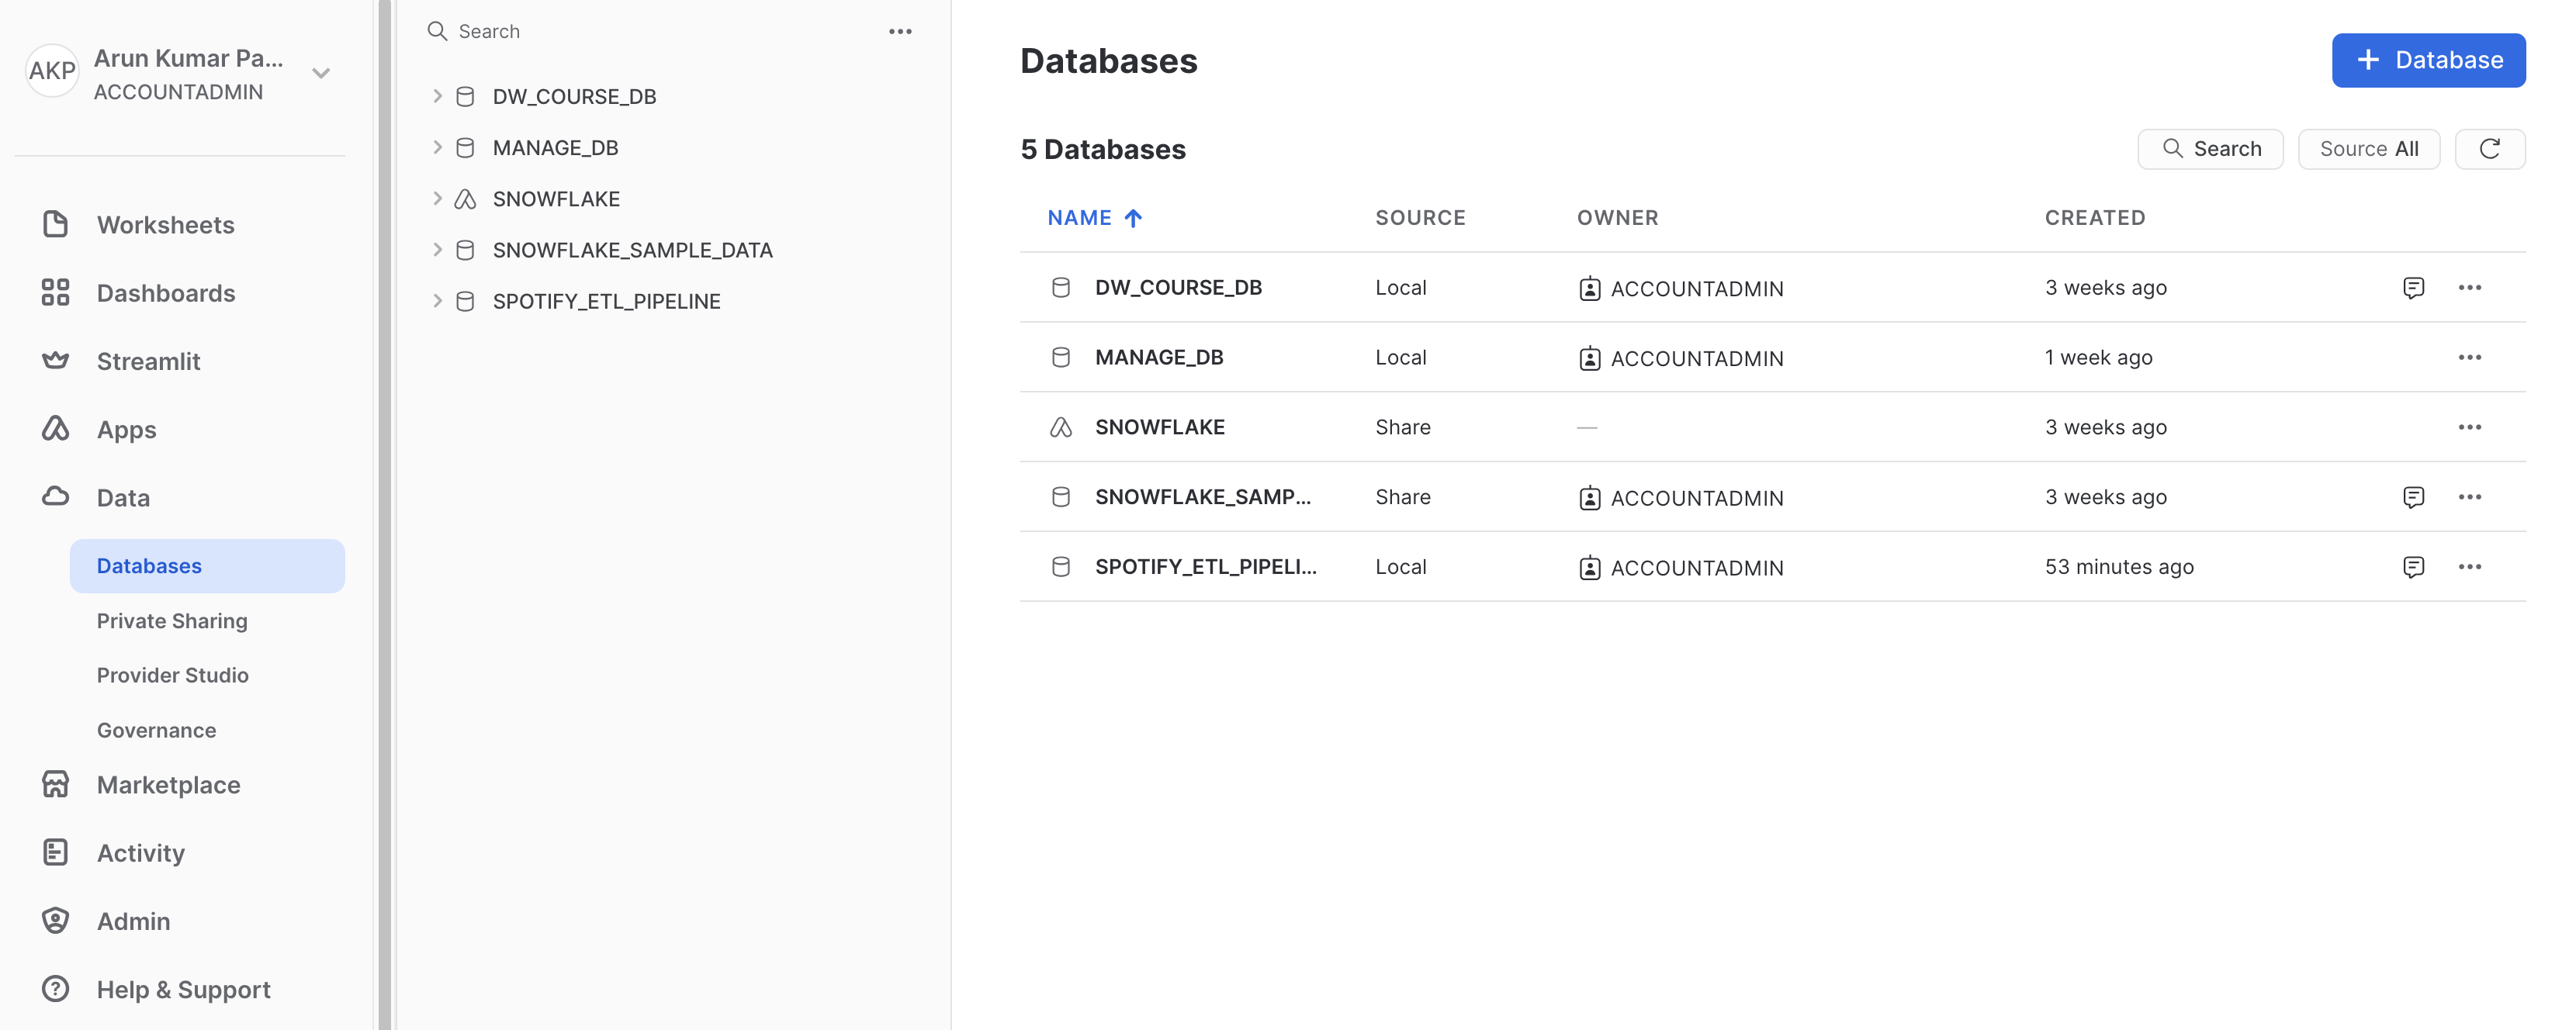Open more actions for SPOTIFY_ETL_PIPELI... row
This screenshot has height=1030, width=2576.
coord(2469,566)
